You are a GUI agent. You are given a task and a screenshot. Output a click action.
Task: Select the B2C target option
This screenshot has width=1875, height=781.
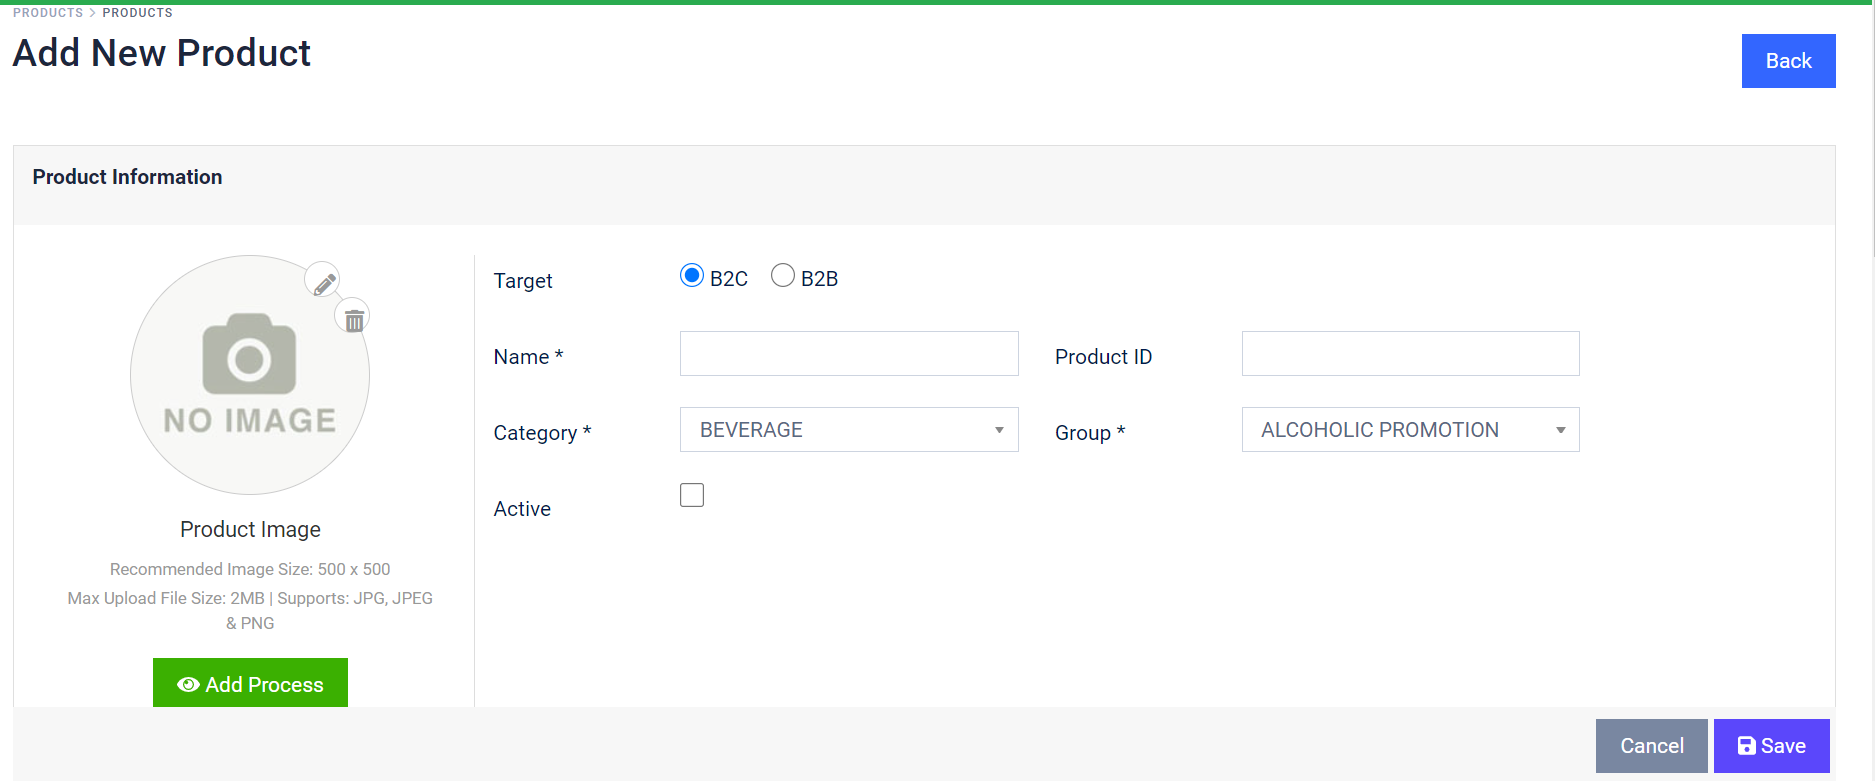[691, 275]
